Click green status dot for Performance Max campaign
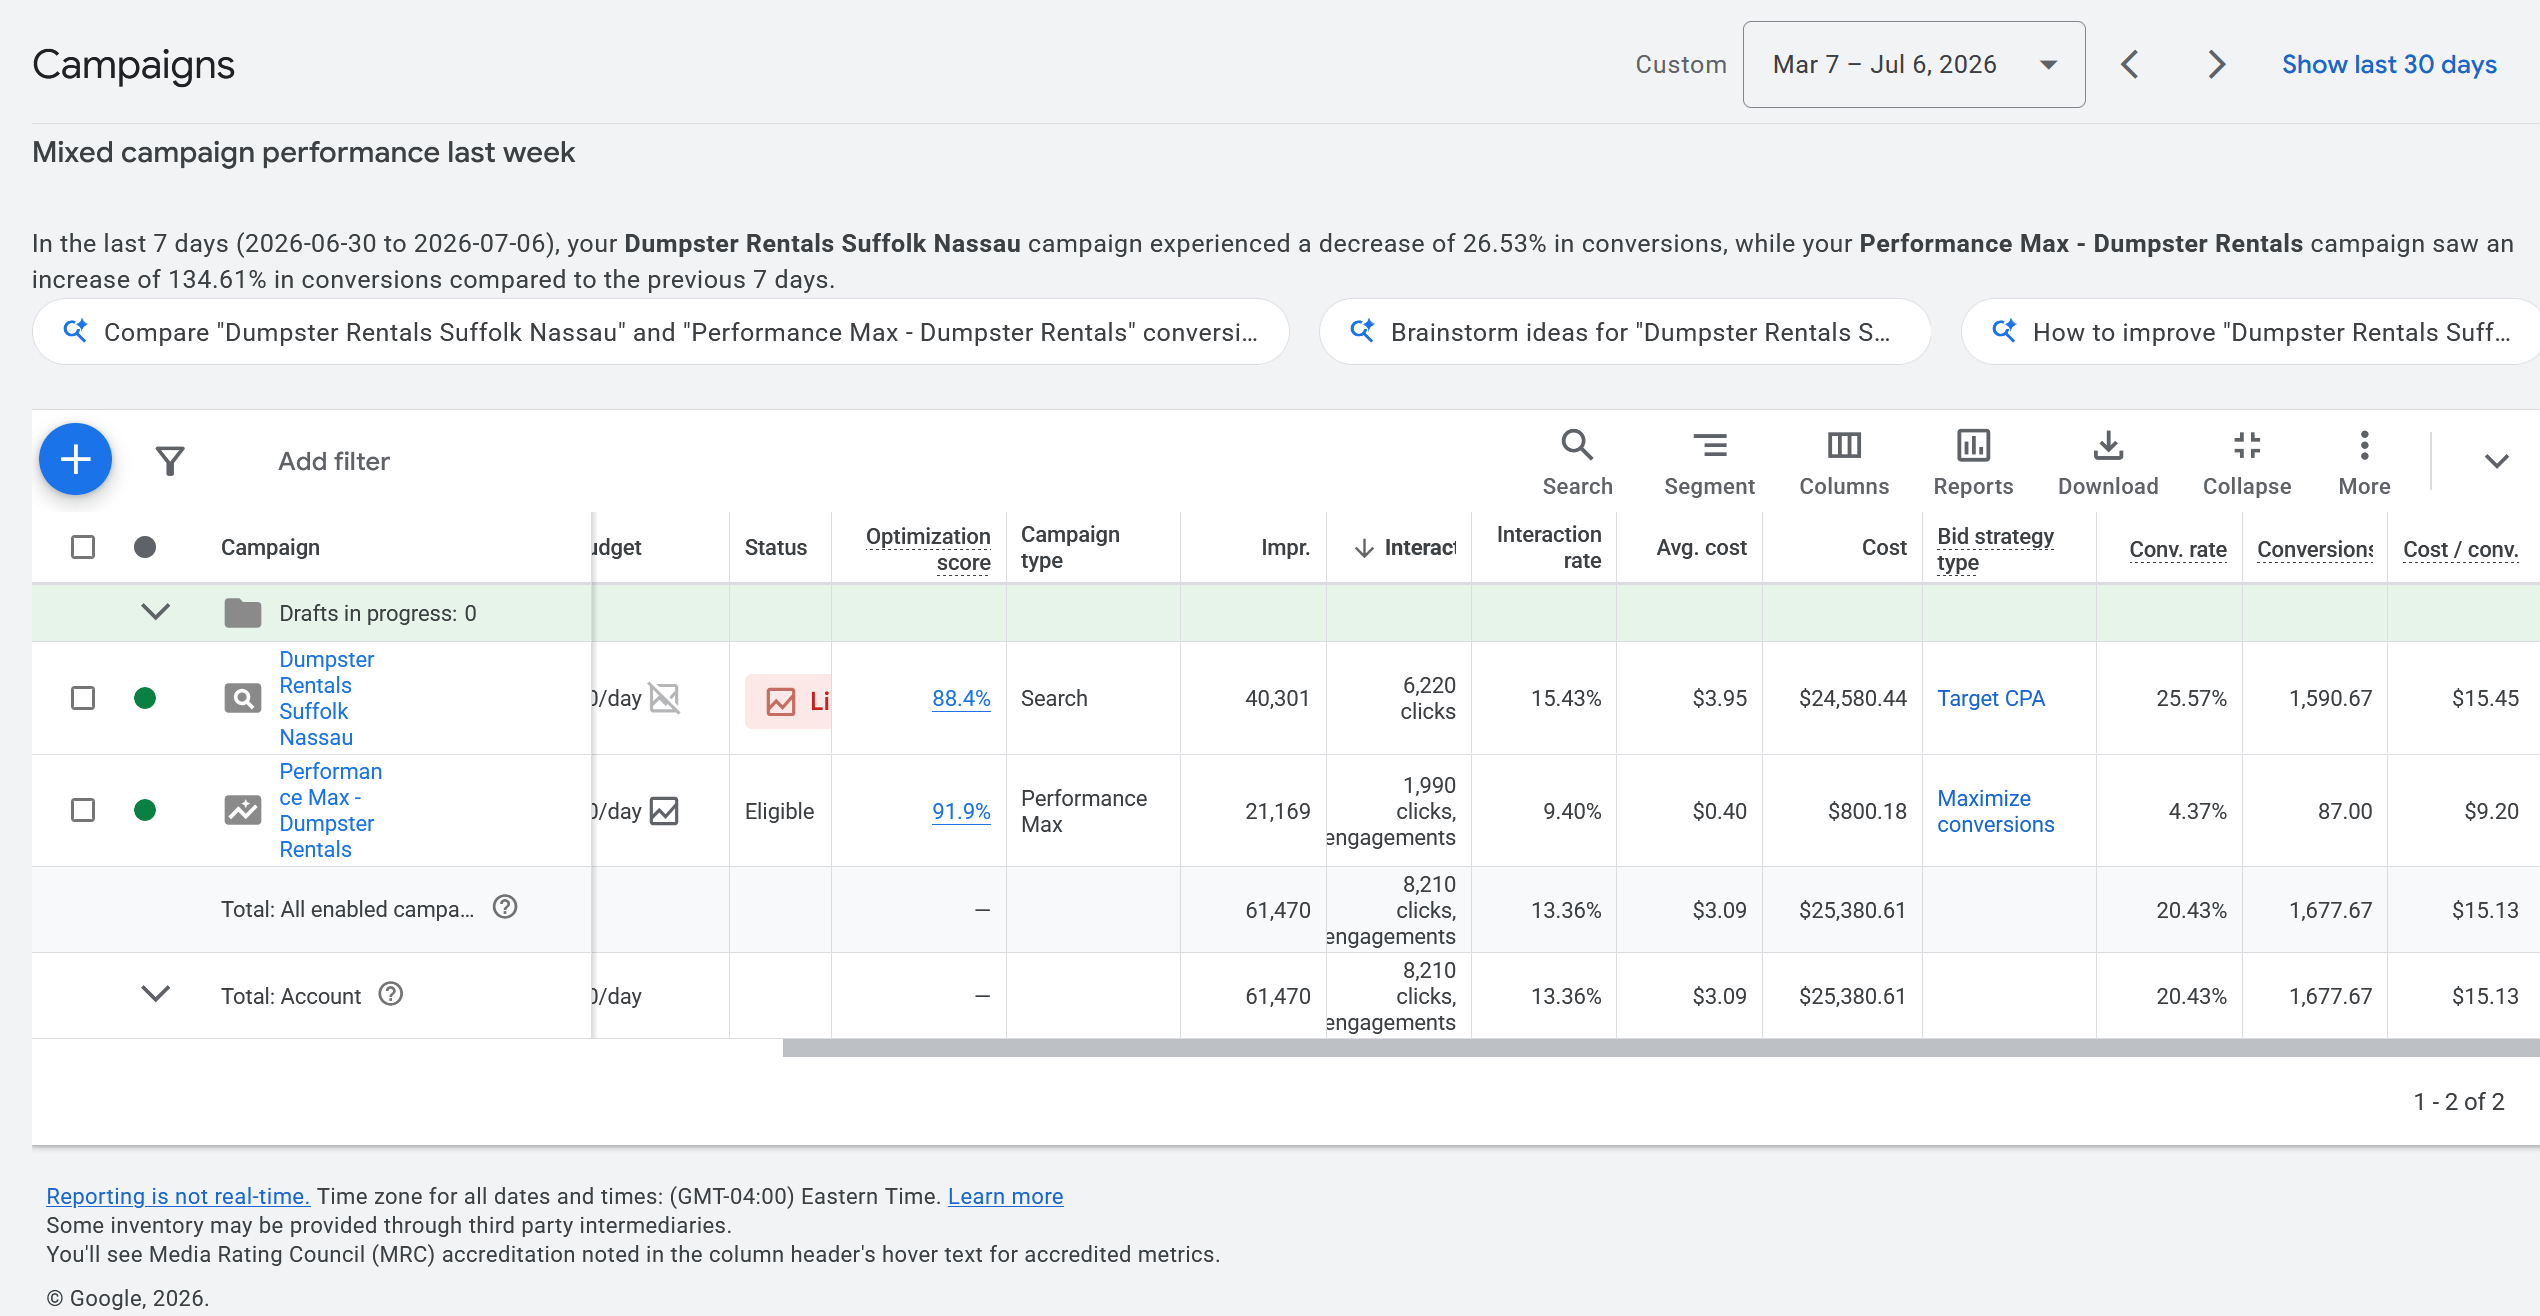The height and width of the screenshot is (1316, 2540). point(145,810)
